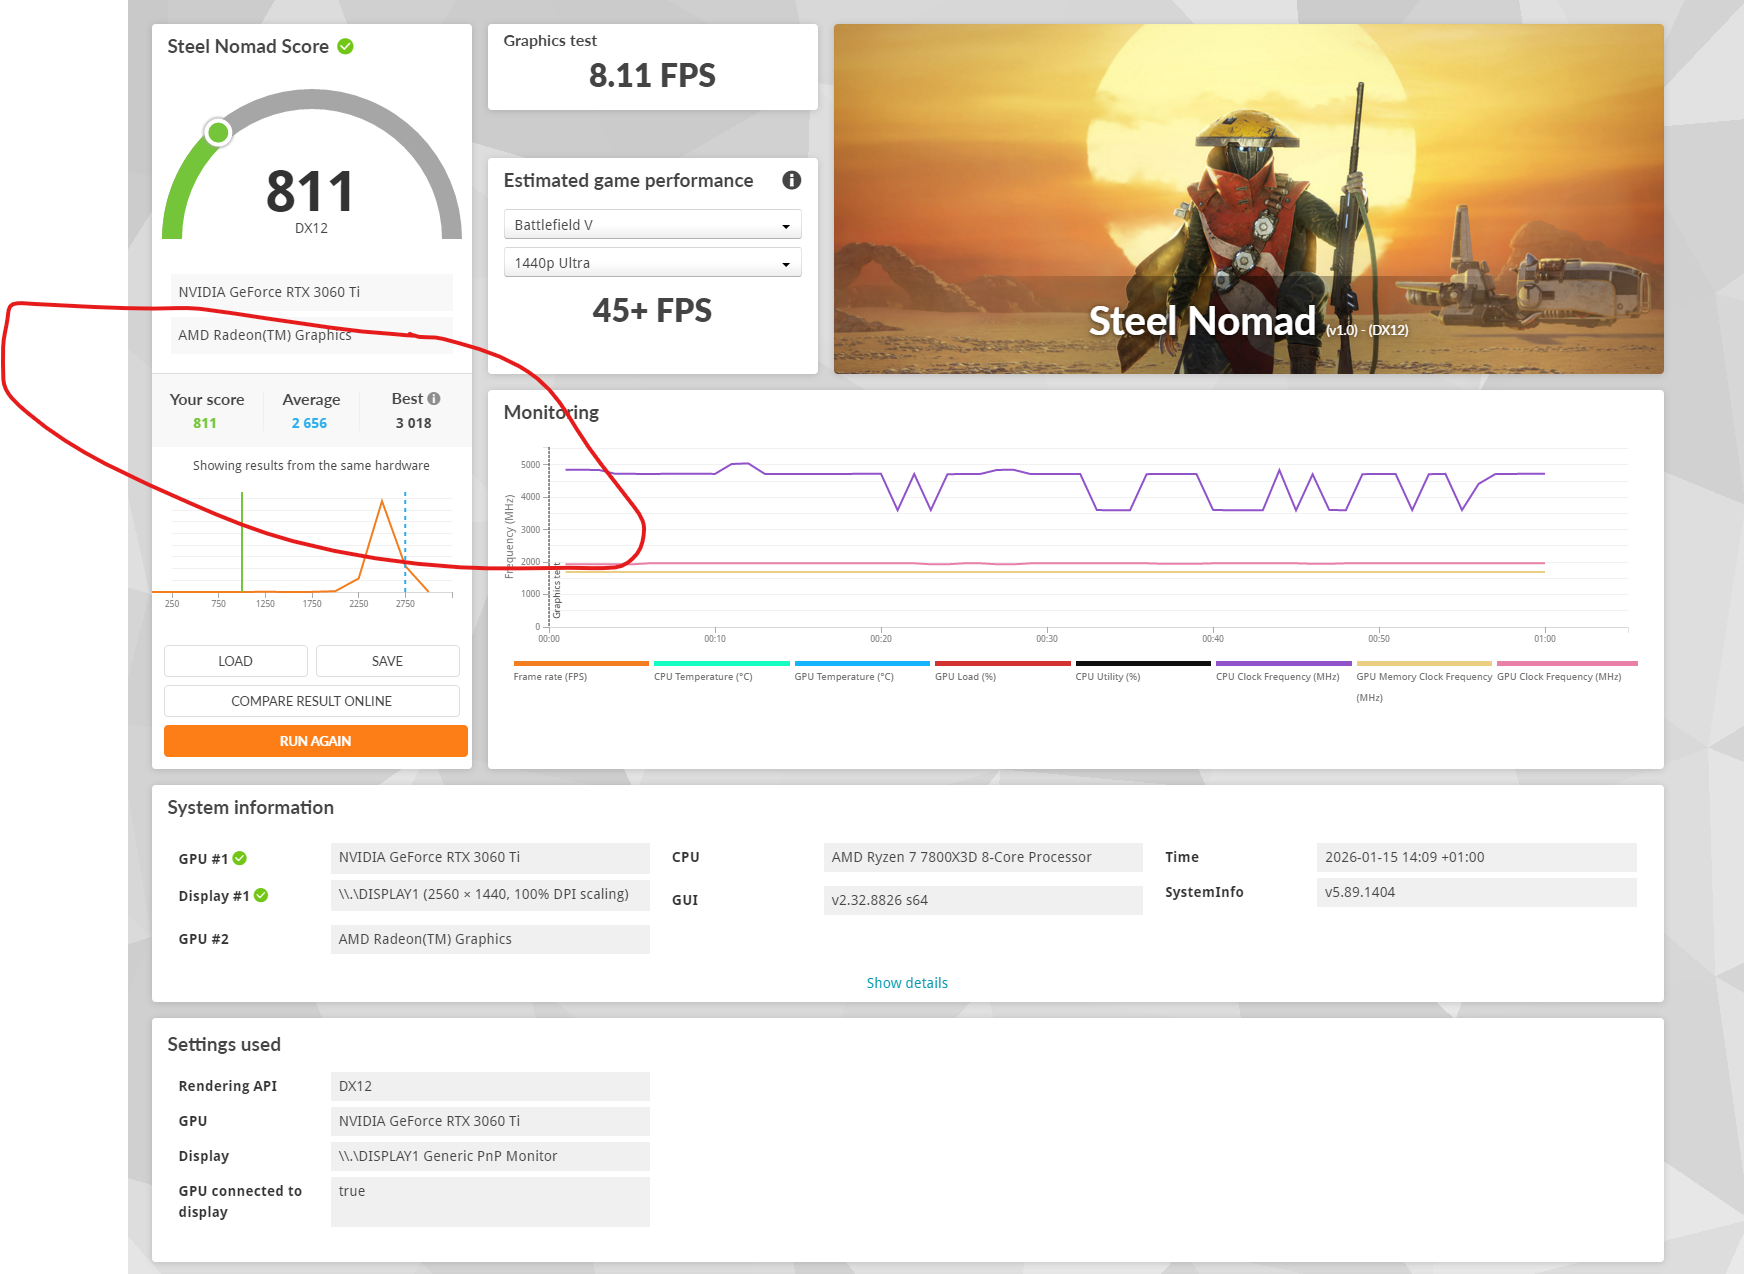Click the orange peak in the score distribution chart

[382, 502]
